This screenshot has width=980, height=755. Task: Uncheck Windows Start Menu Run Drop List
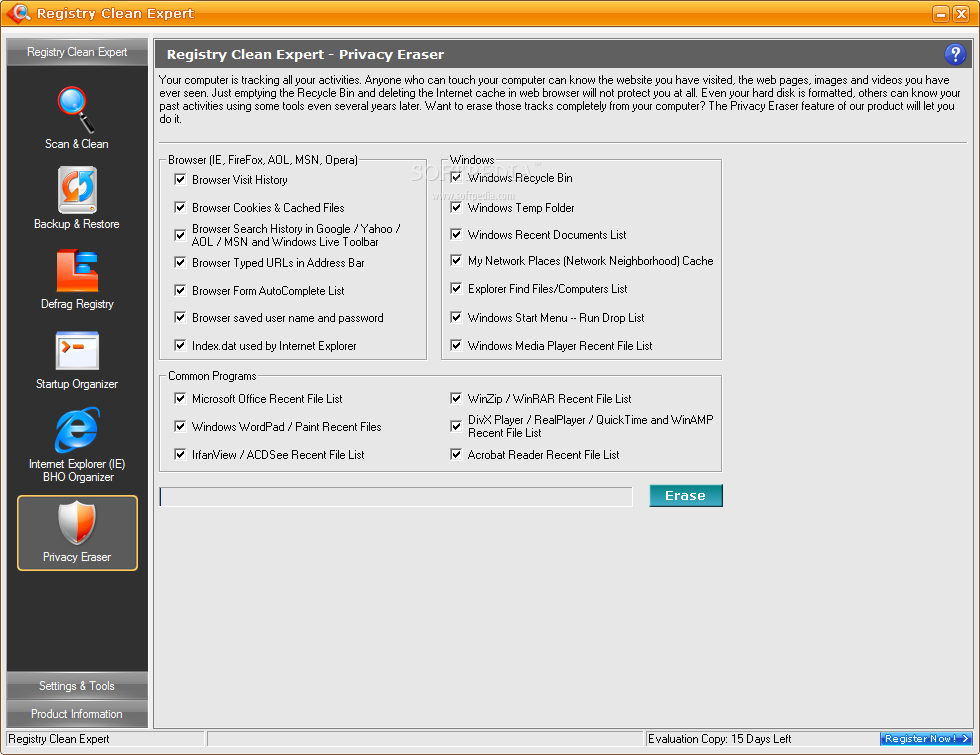[456, 317]
